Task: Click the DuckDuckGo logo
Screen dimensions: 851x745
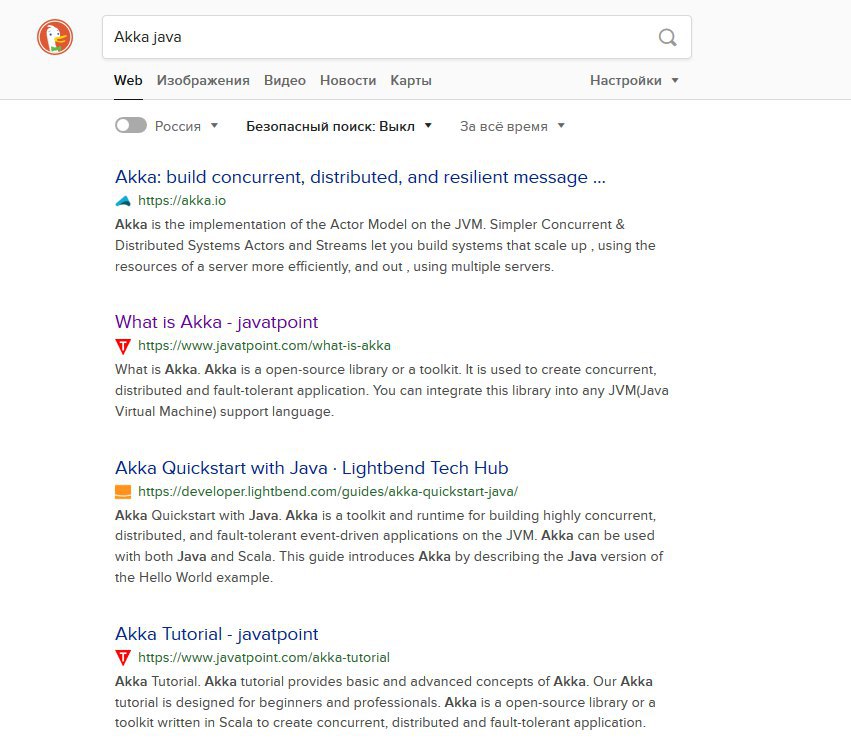Action: tap(55, 37)
